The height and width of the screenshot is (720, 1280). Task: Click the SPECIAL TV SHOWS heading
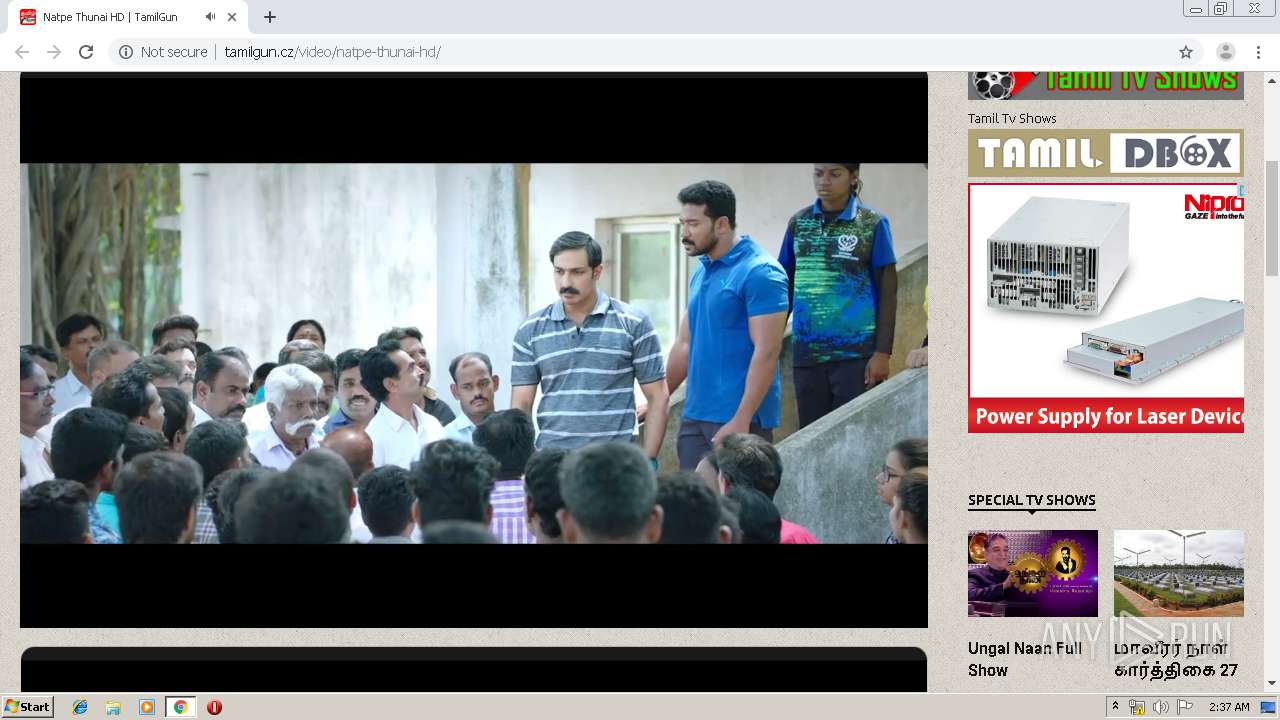coord(1032,500)
